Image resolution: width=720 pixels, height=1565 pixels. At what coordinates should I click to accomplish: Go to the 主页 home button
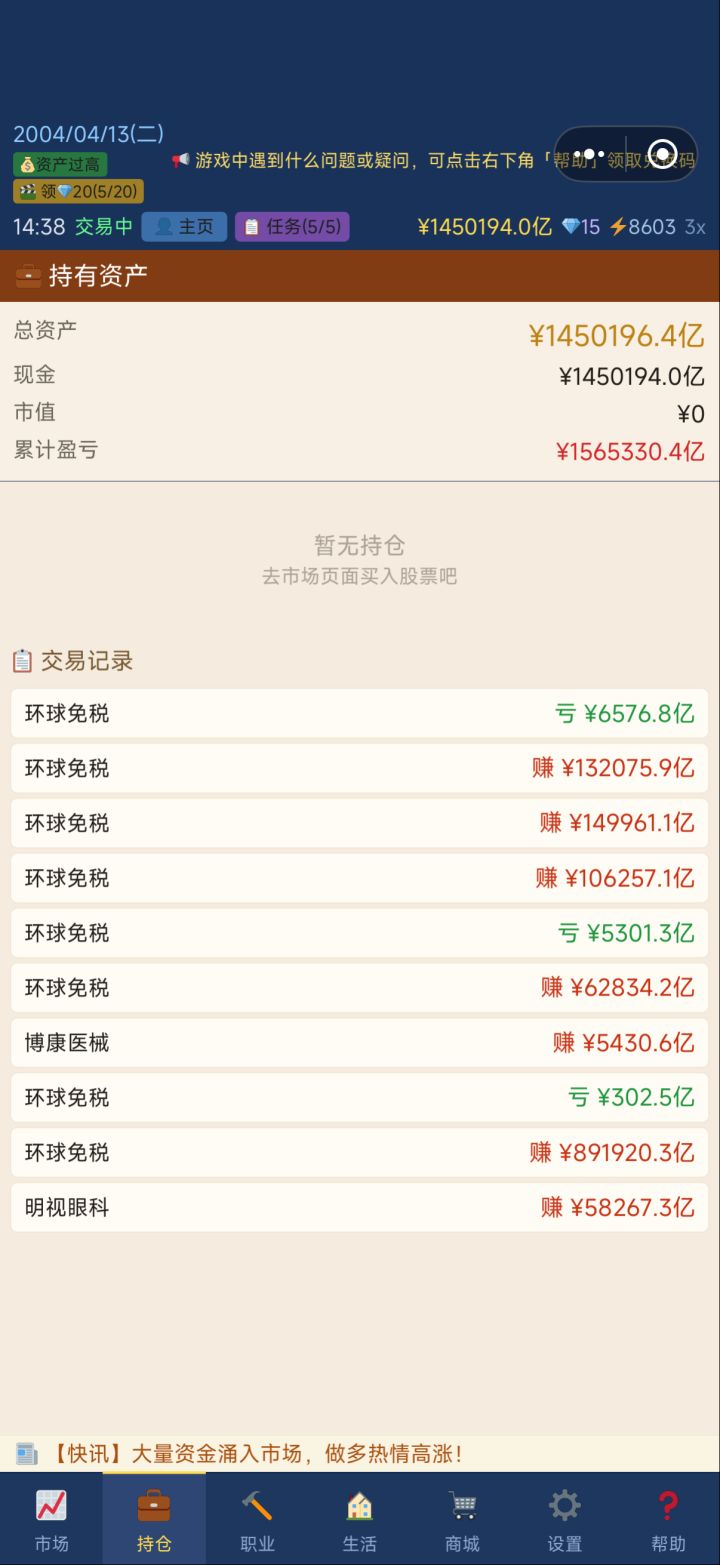(184, 227)
